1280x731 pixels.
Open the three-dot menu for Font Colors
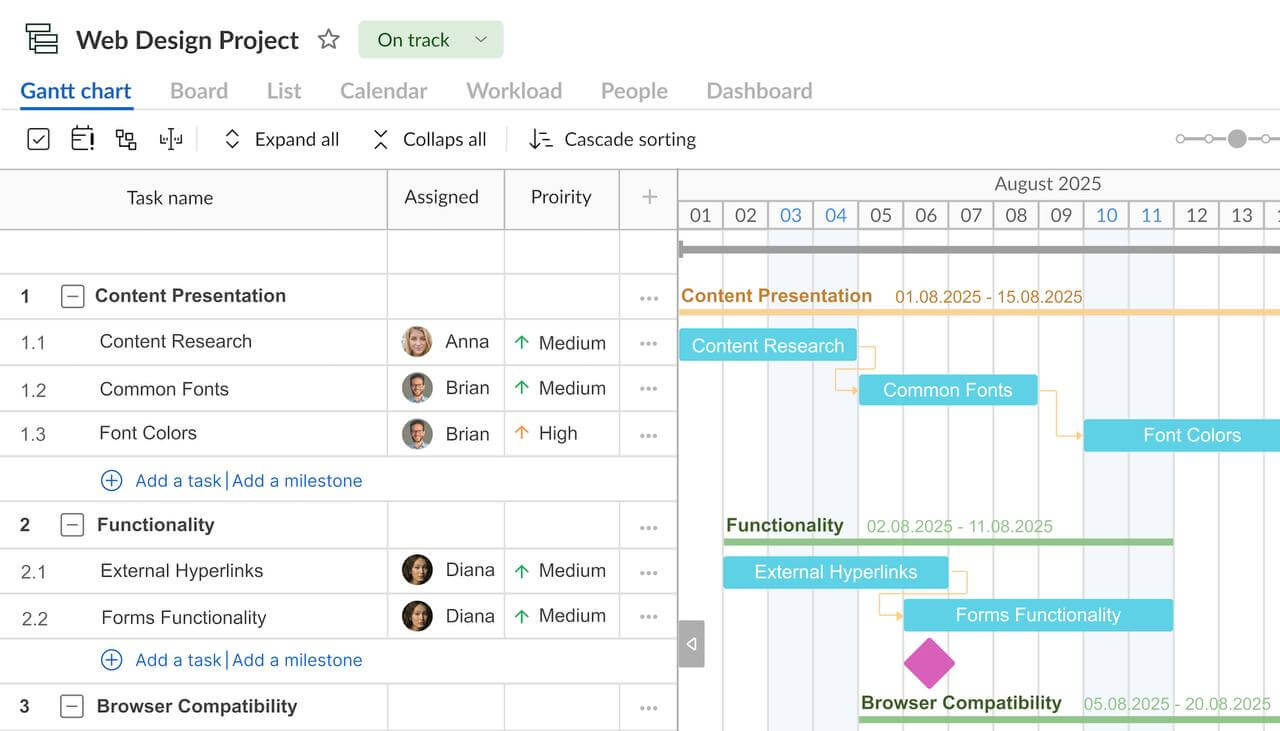649,435
